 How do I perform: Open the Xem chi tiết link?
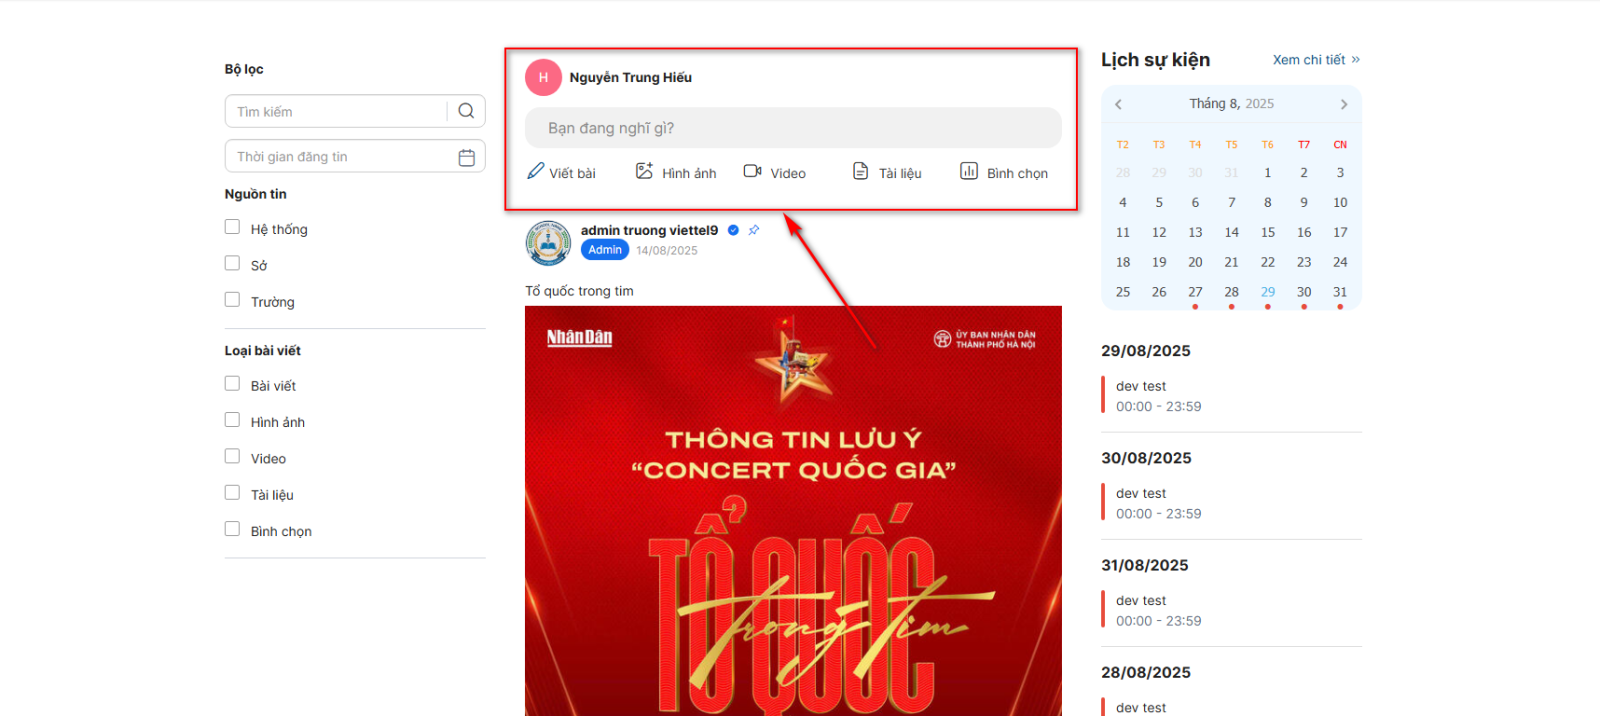pyautogui.click(x=1316, y=60)
